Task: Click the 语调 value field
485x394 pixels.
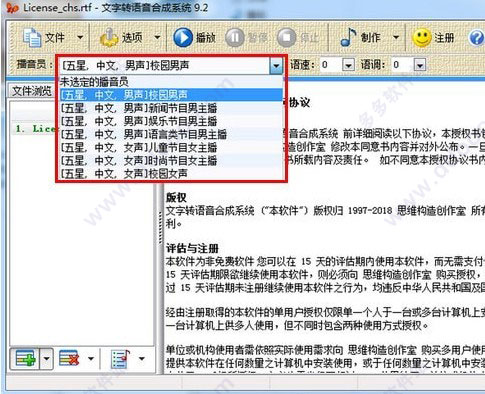Action: click(402, 65)
